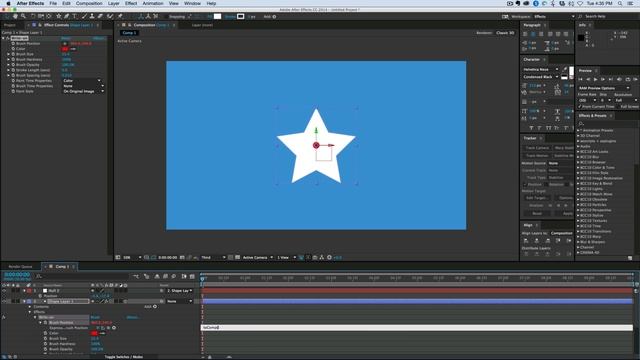Image resolution: width=640 pixels, height=360 pixels.
Task: Switch to the Project panel tab
Action: coord(10,25)
